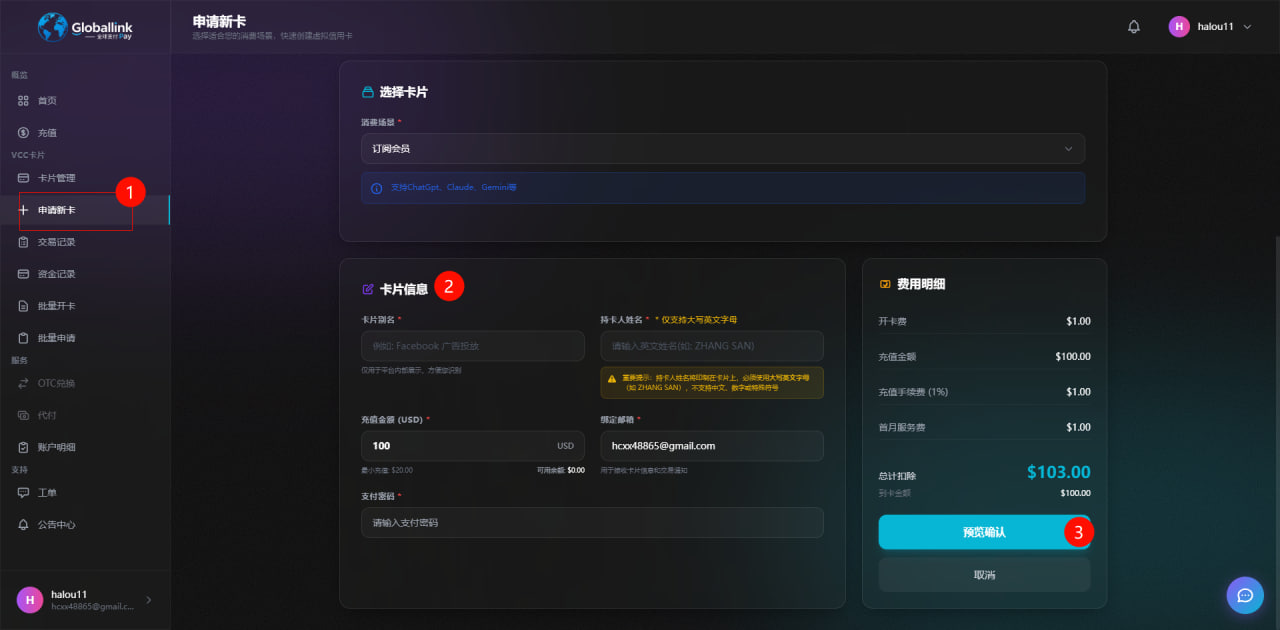Viewport: 1280px width, 630px height.
Task: Go to 批量开卡 in the sidebar
Action: point(56,306)
